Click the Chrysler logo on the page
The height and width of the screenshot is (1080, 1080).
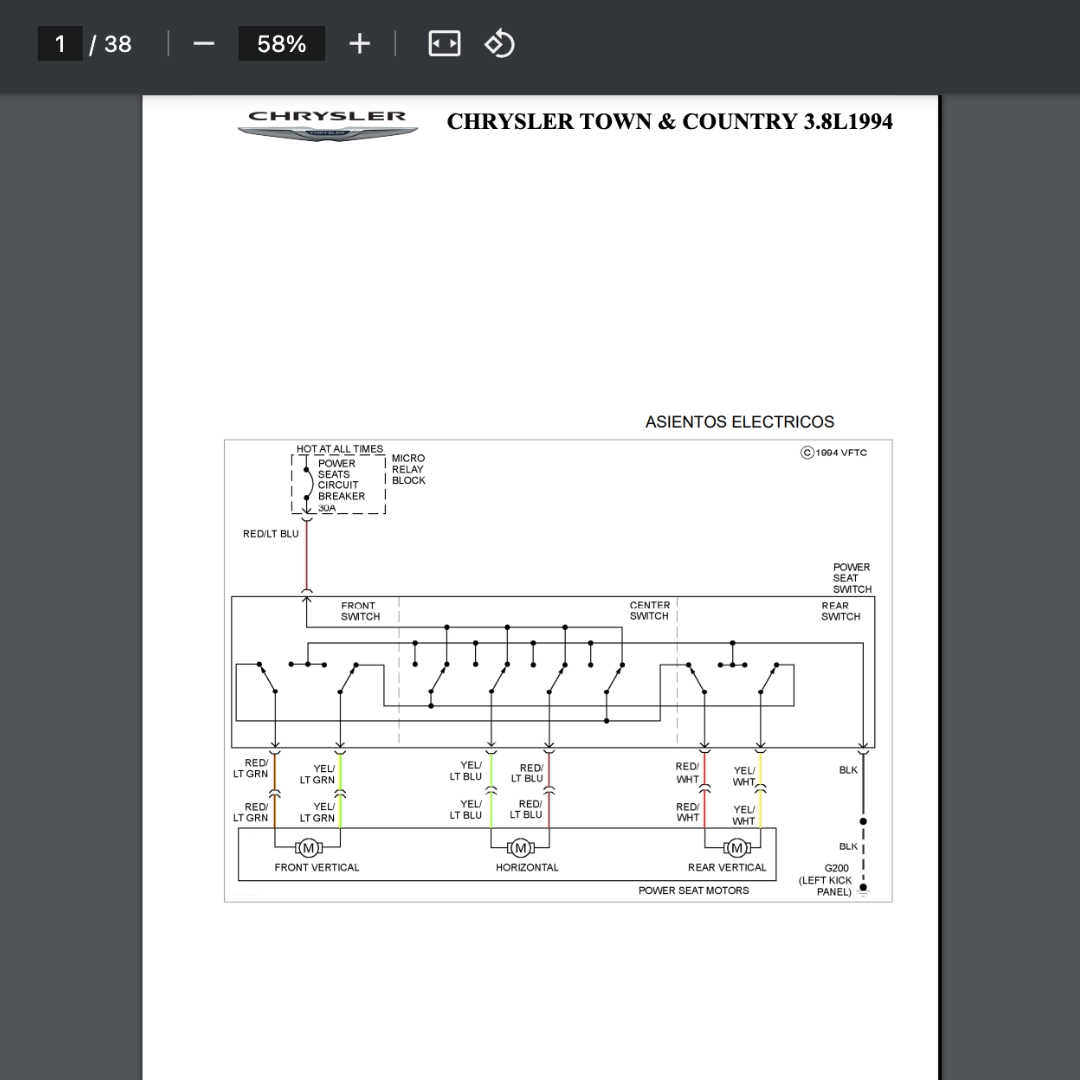click(327, 125)
